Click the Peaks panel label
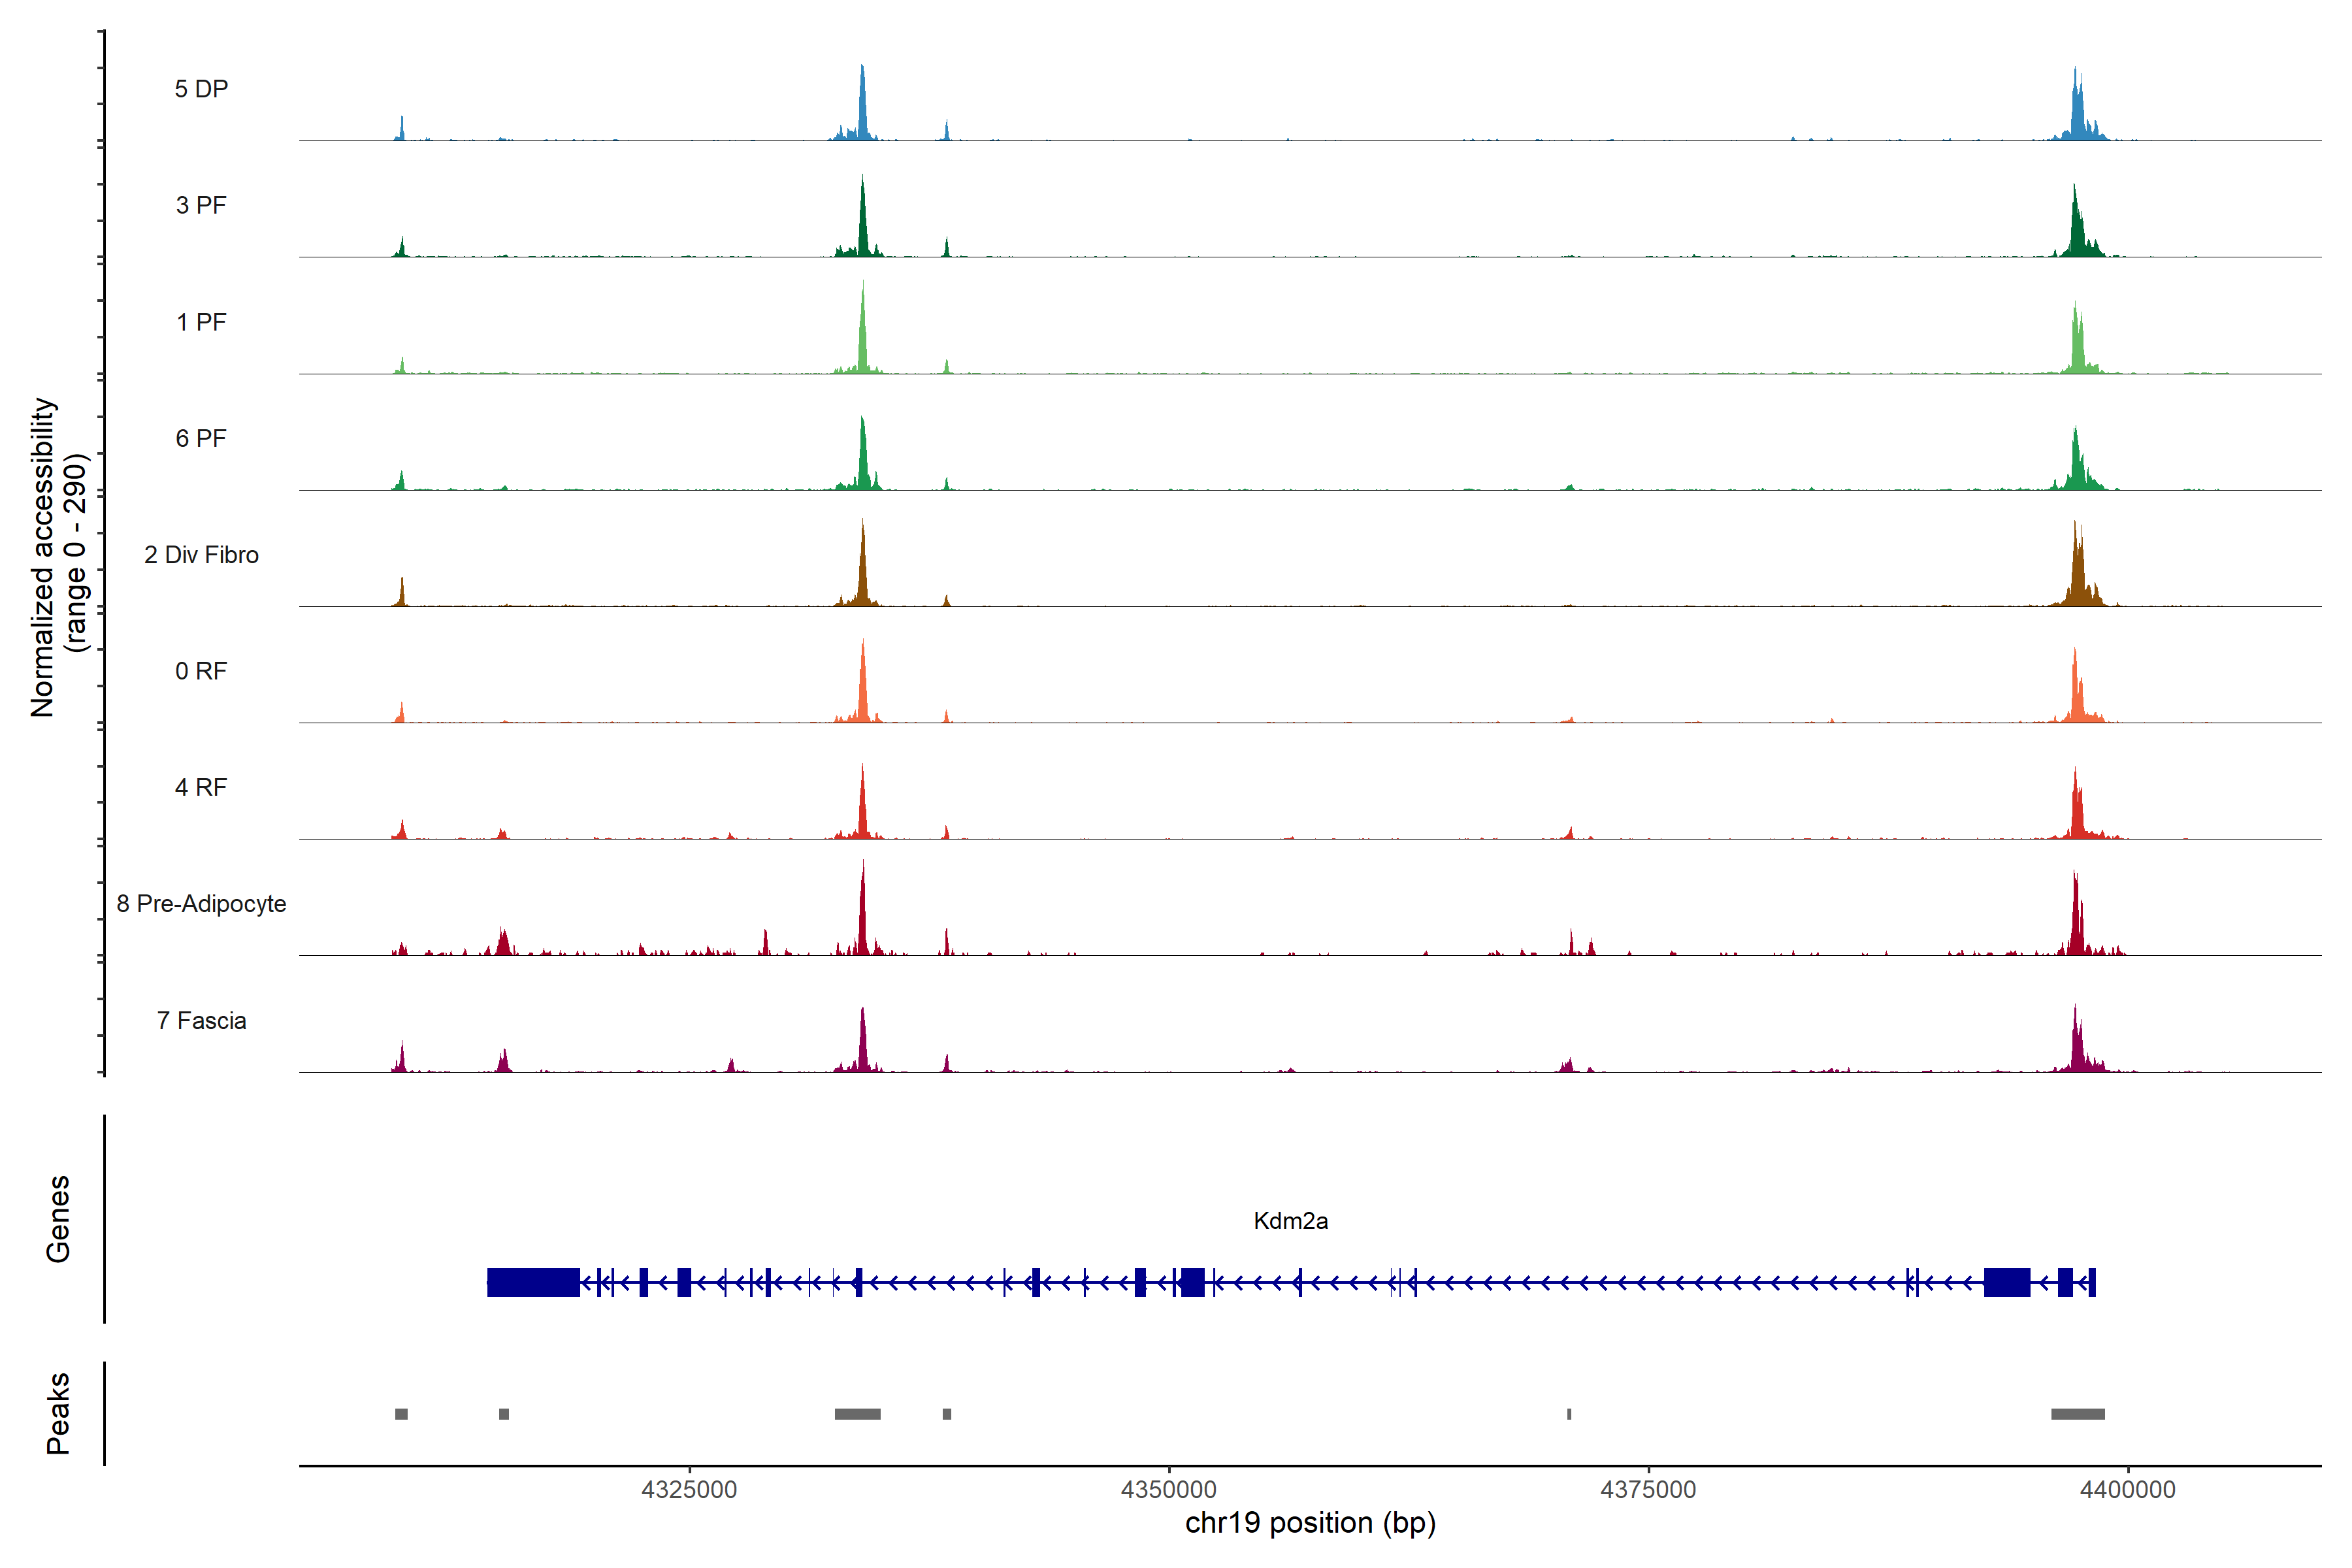This screenshot has height=1568, width=2352. [x=58, y=1413]
